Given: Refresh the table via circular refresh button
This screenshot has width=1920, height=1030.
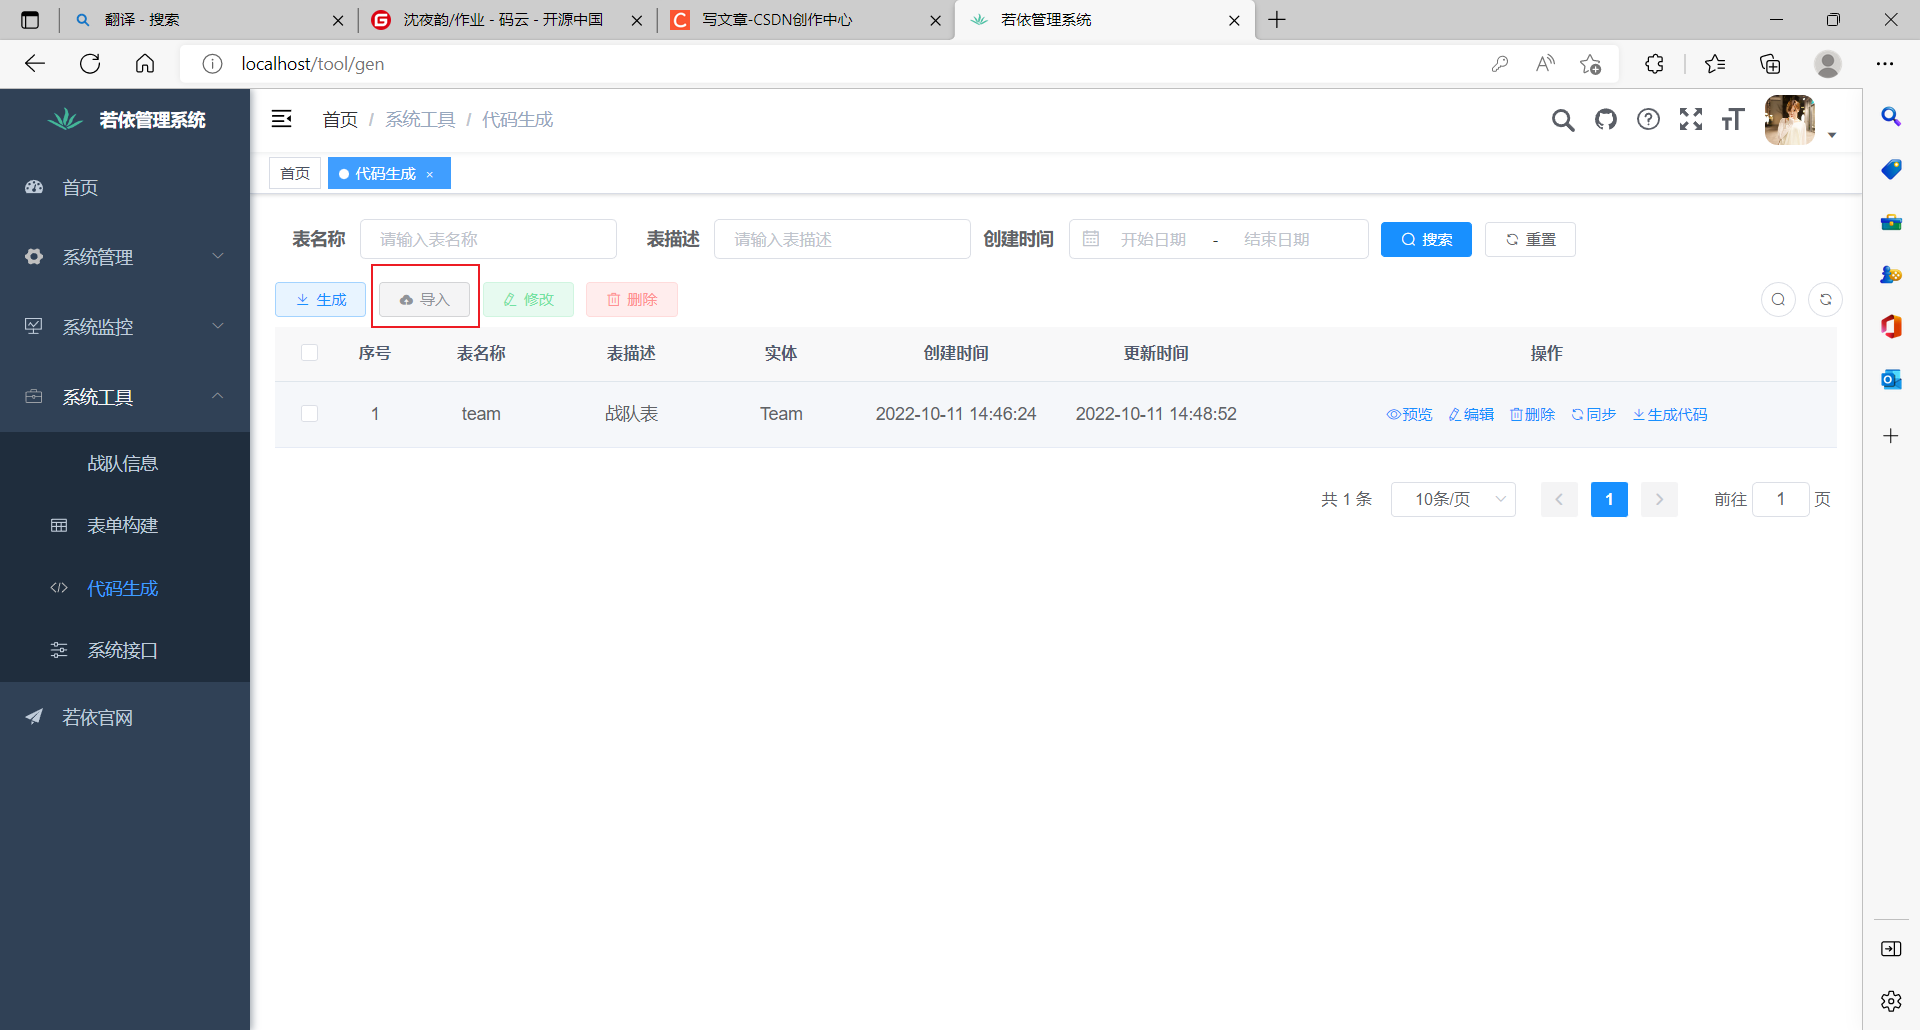Looking at the screenshot, I should [x=1825, y=299].
